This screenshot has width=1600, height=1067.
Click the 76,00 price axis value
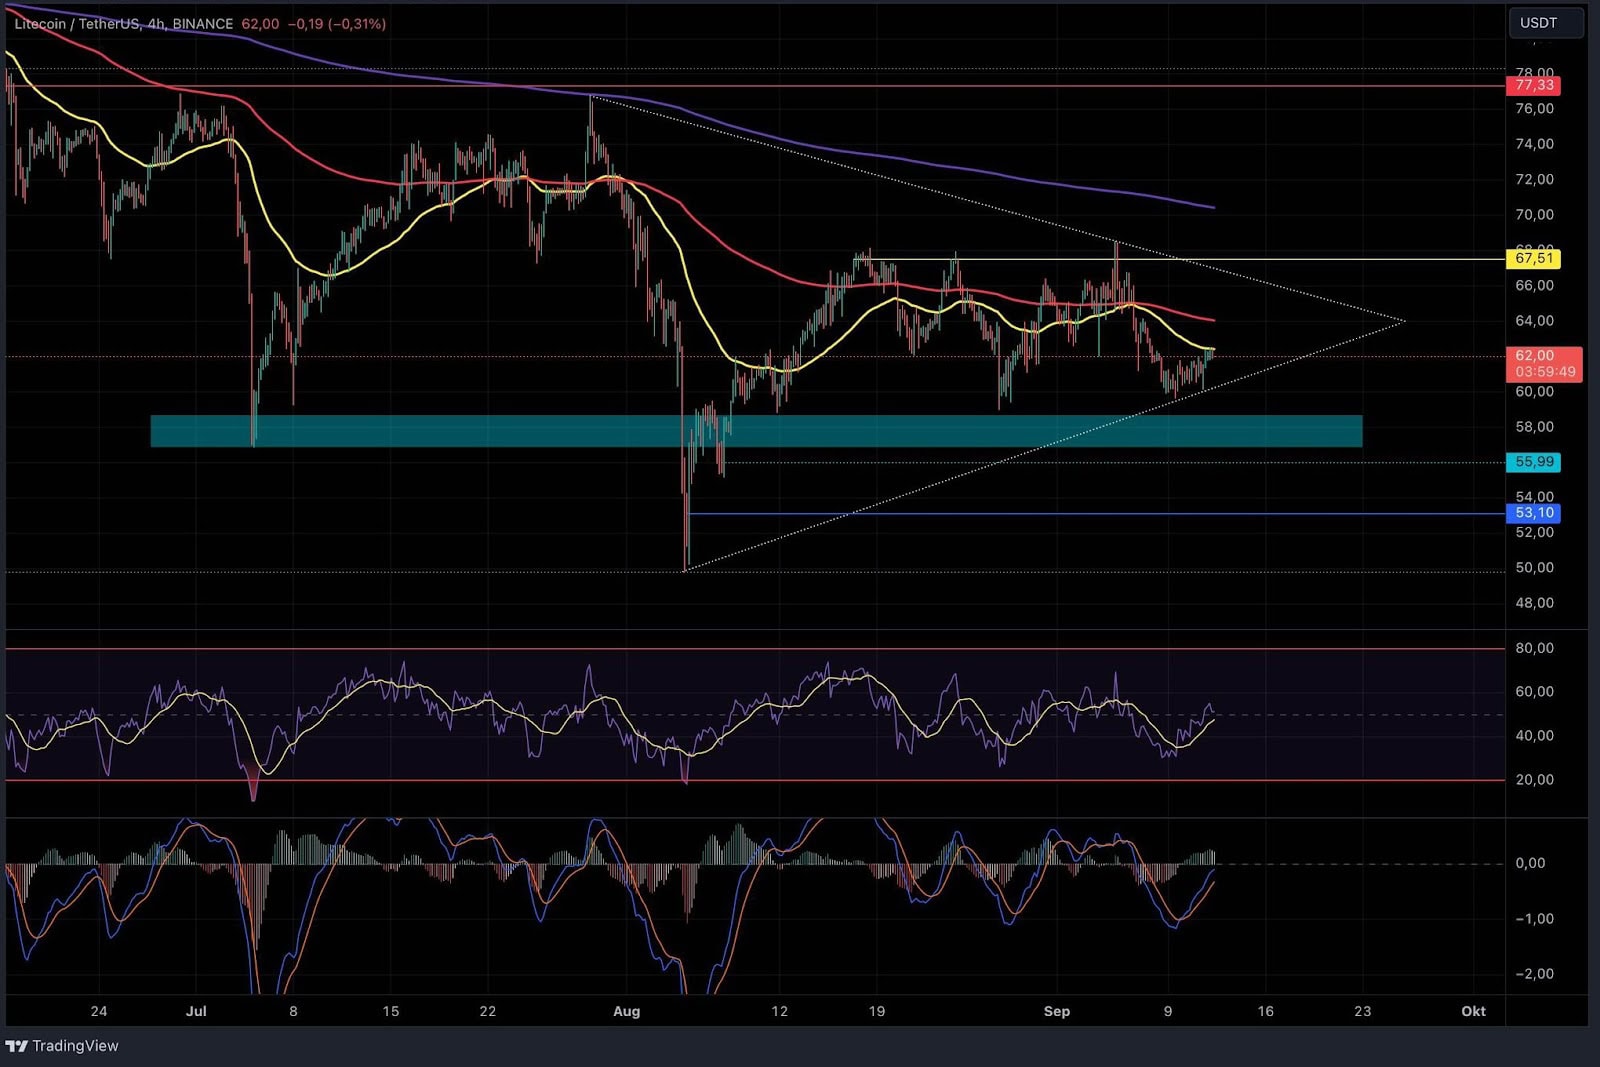1534,109
